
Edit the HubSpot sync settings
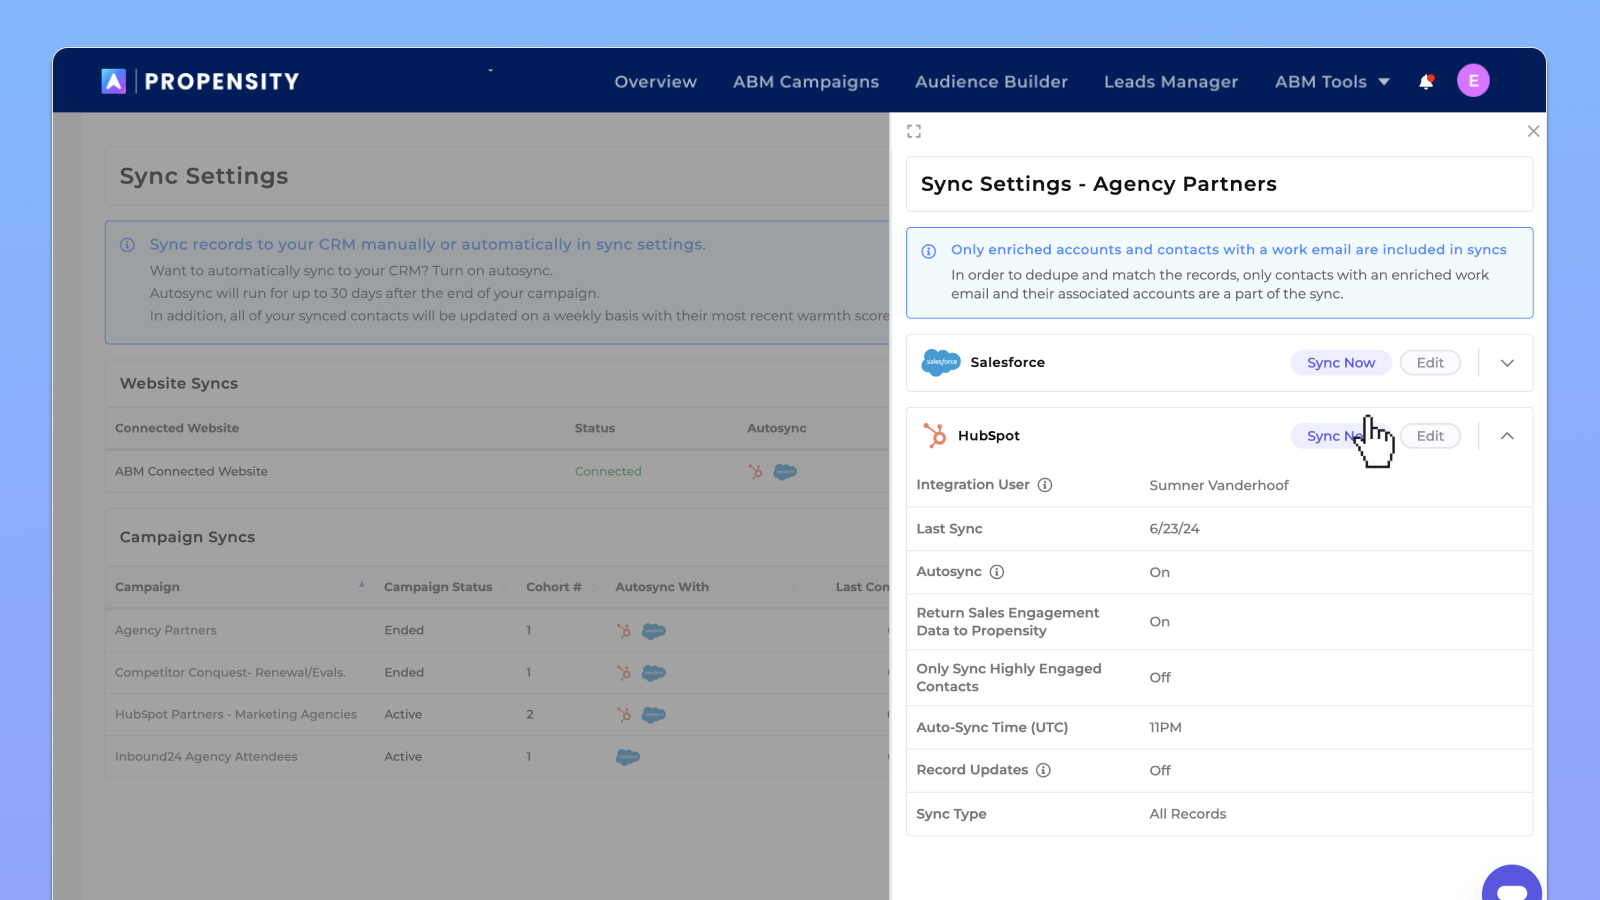[x=1430, y=436]
